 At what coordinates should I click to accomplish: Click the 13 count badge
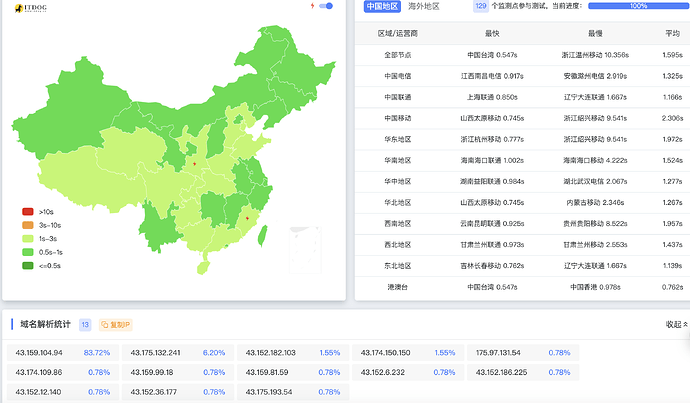[x=85, y=325]
